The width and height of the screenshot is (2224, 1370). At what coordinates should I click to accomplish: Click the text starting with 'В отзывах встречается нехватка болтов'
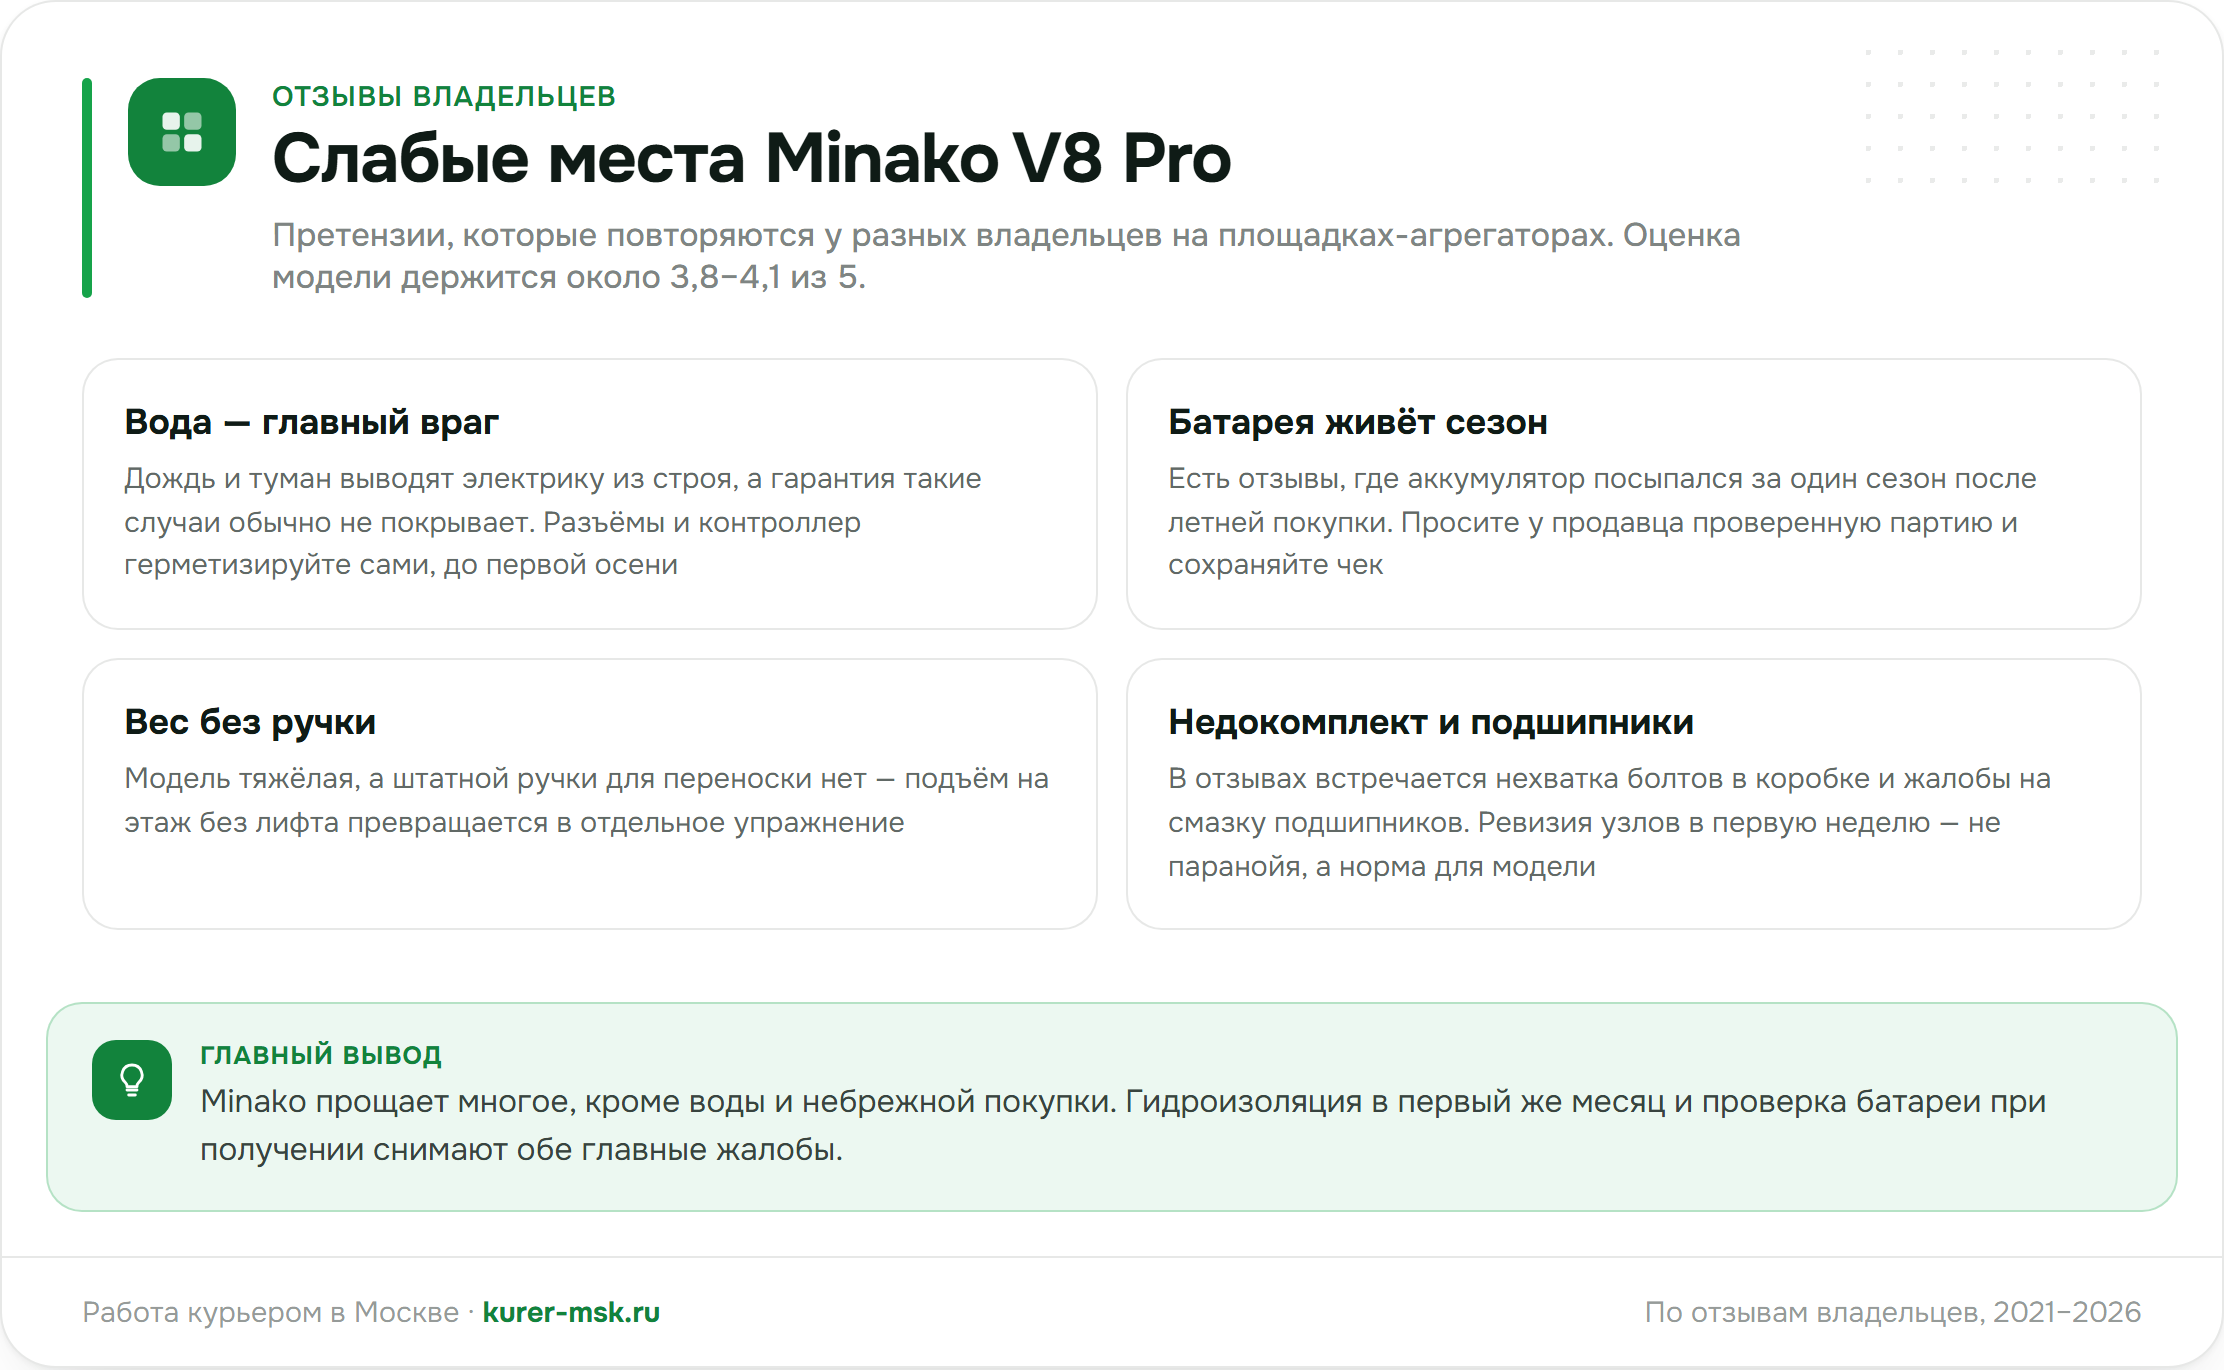click(1609, 822)
